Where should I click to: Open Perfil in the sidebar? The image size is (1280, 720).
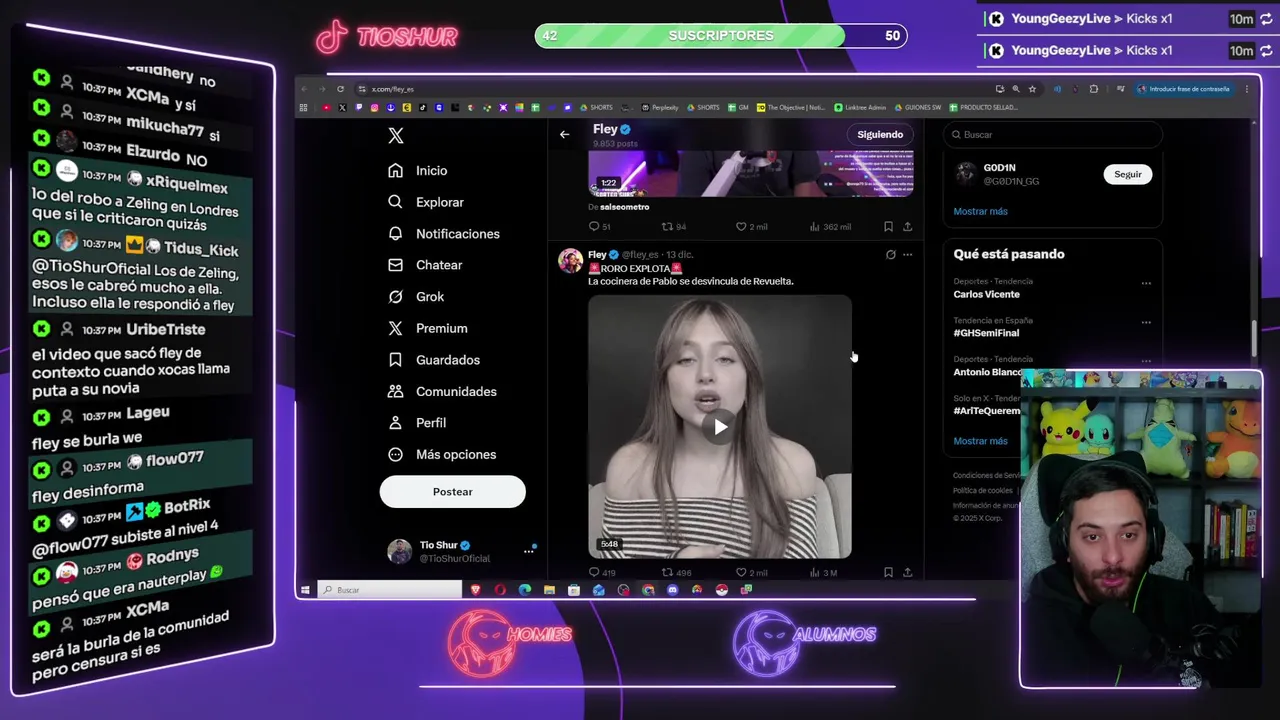coord(417,423)
